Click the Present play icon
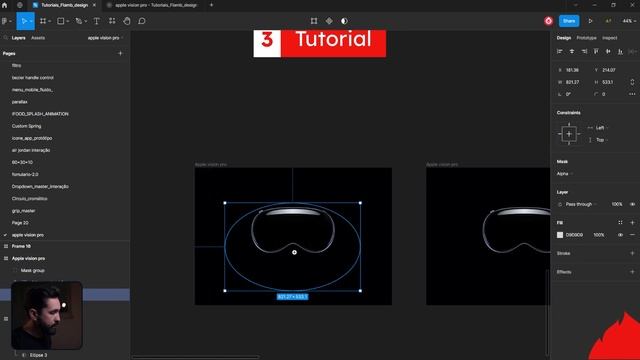The height and width of the screenshot is (360, 640). (x=590, y=21)
